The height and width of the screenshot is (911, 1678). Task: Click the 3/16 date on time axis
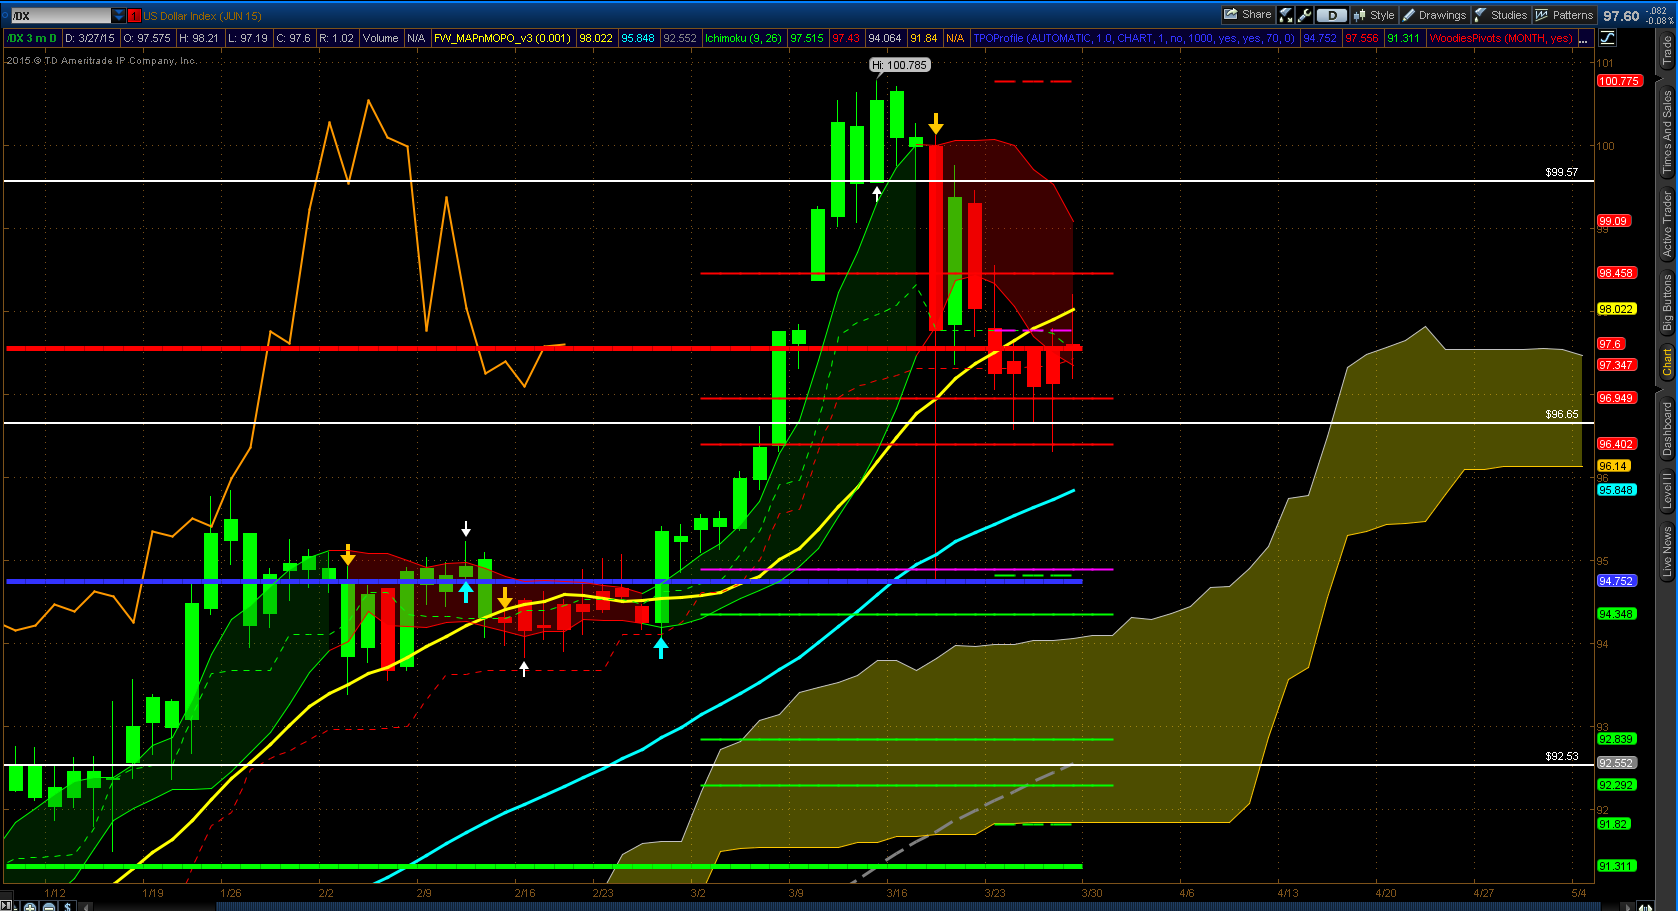897,893
